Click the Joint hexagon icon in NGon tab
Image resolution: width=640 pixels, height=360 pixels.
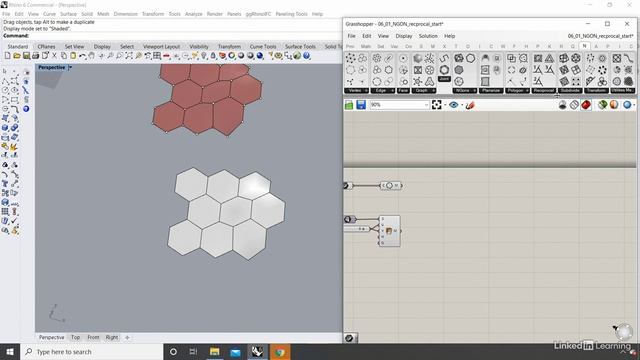click(444, 70)
